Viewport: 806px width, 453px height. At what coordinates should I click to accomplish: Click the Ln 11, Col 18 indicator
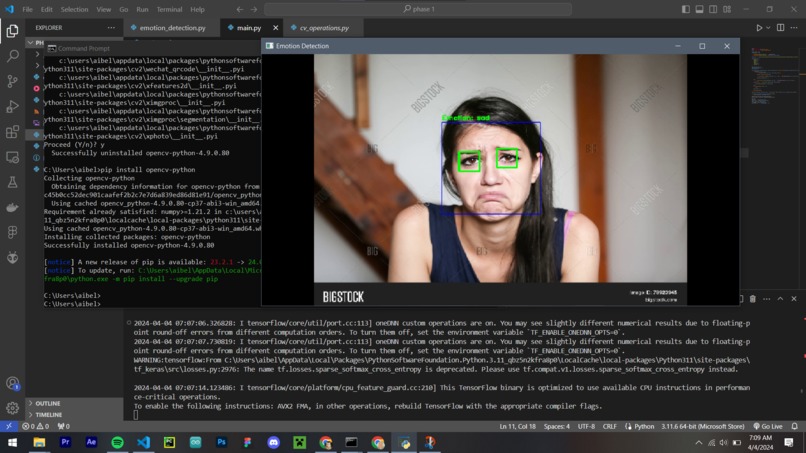[x=517, y=426]
